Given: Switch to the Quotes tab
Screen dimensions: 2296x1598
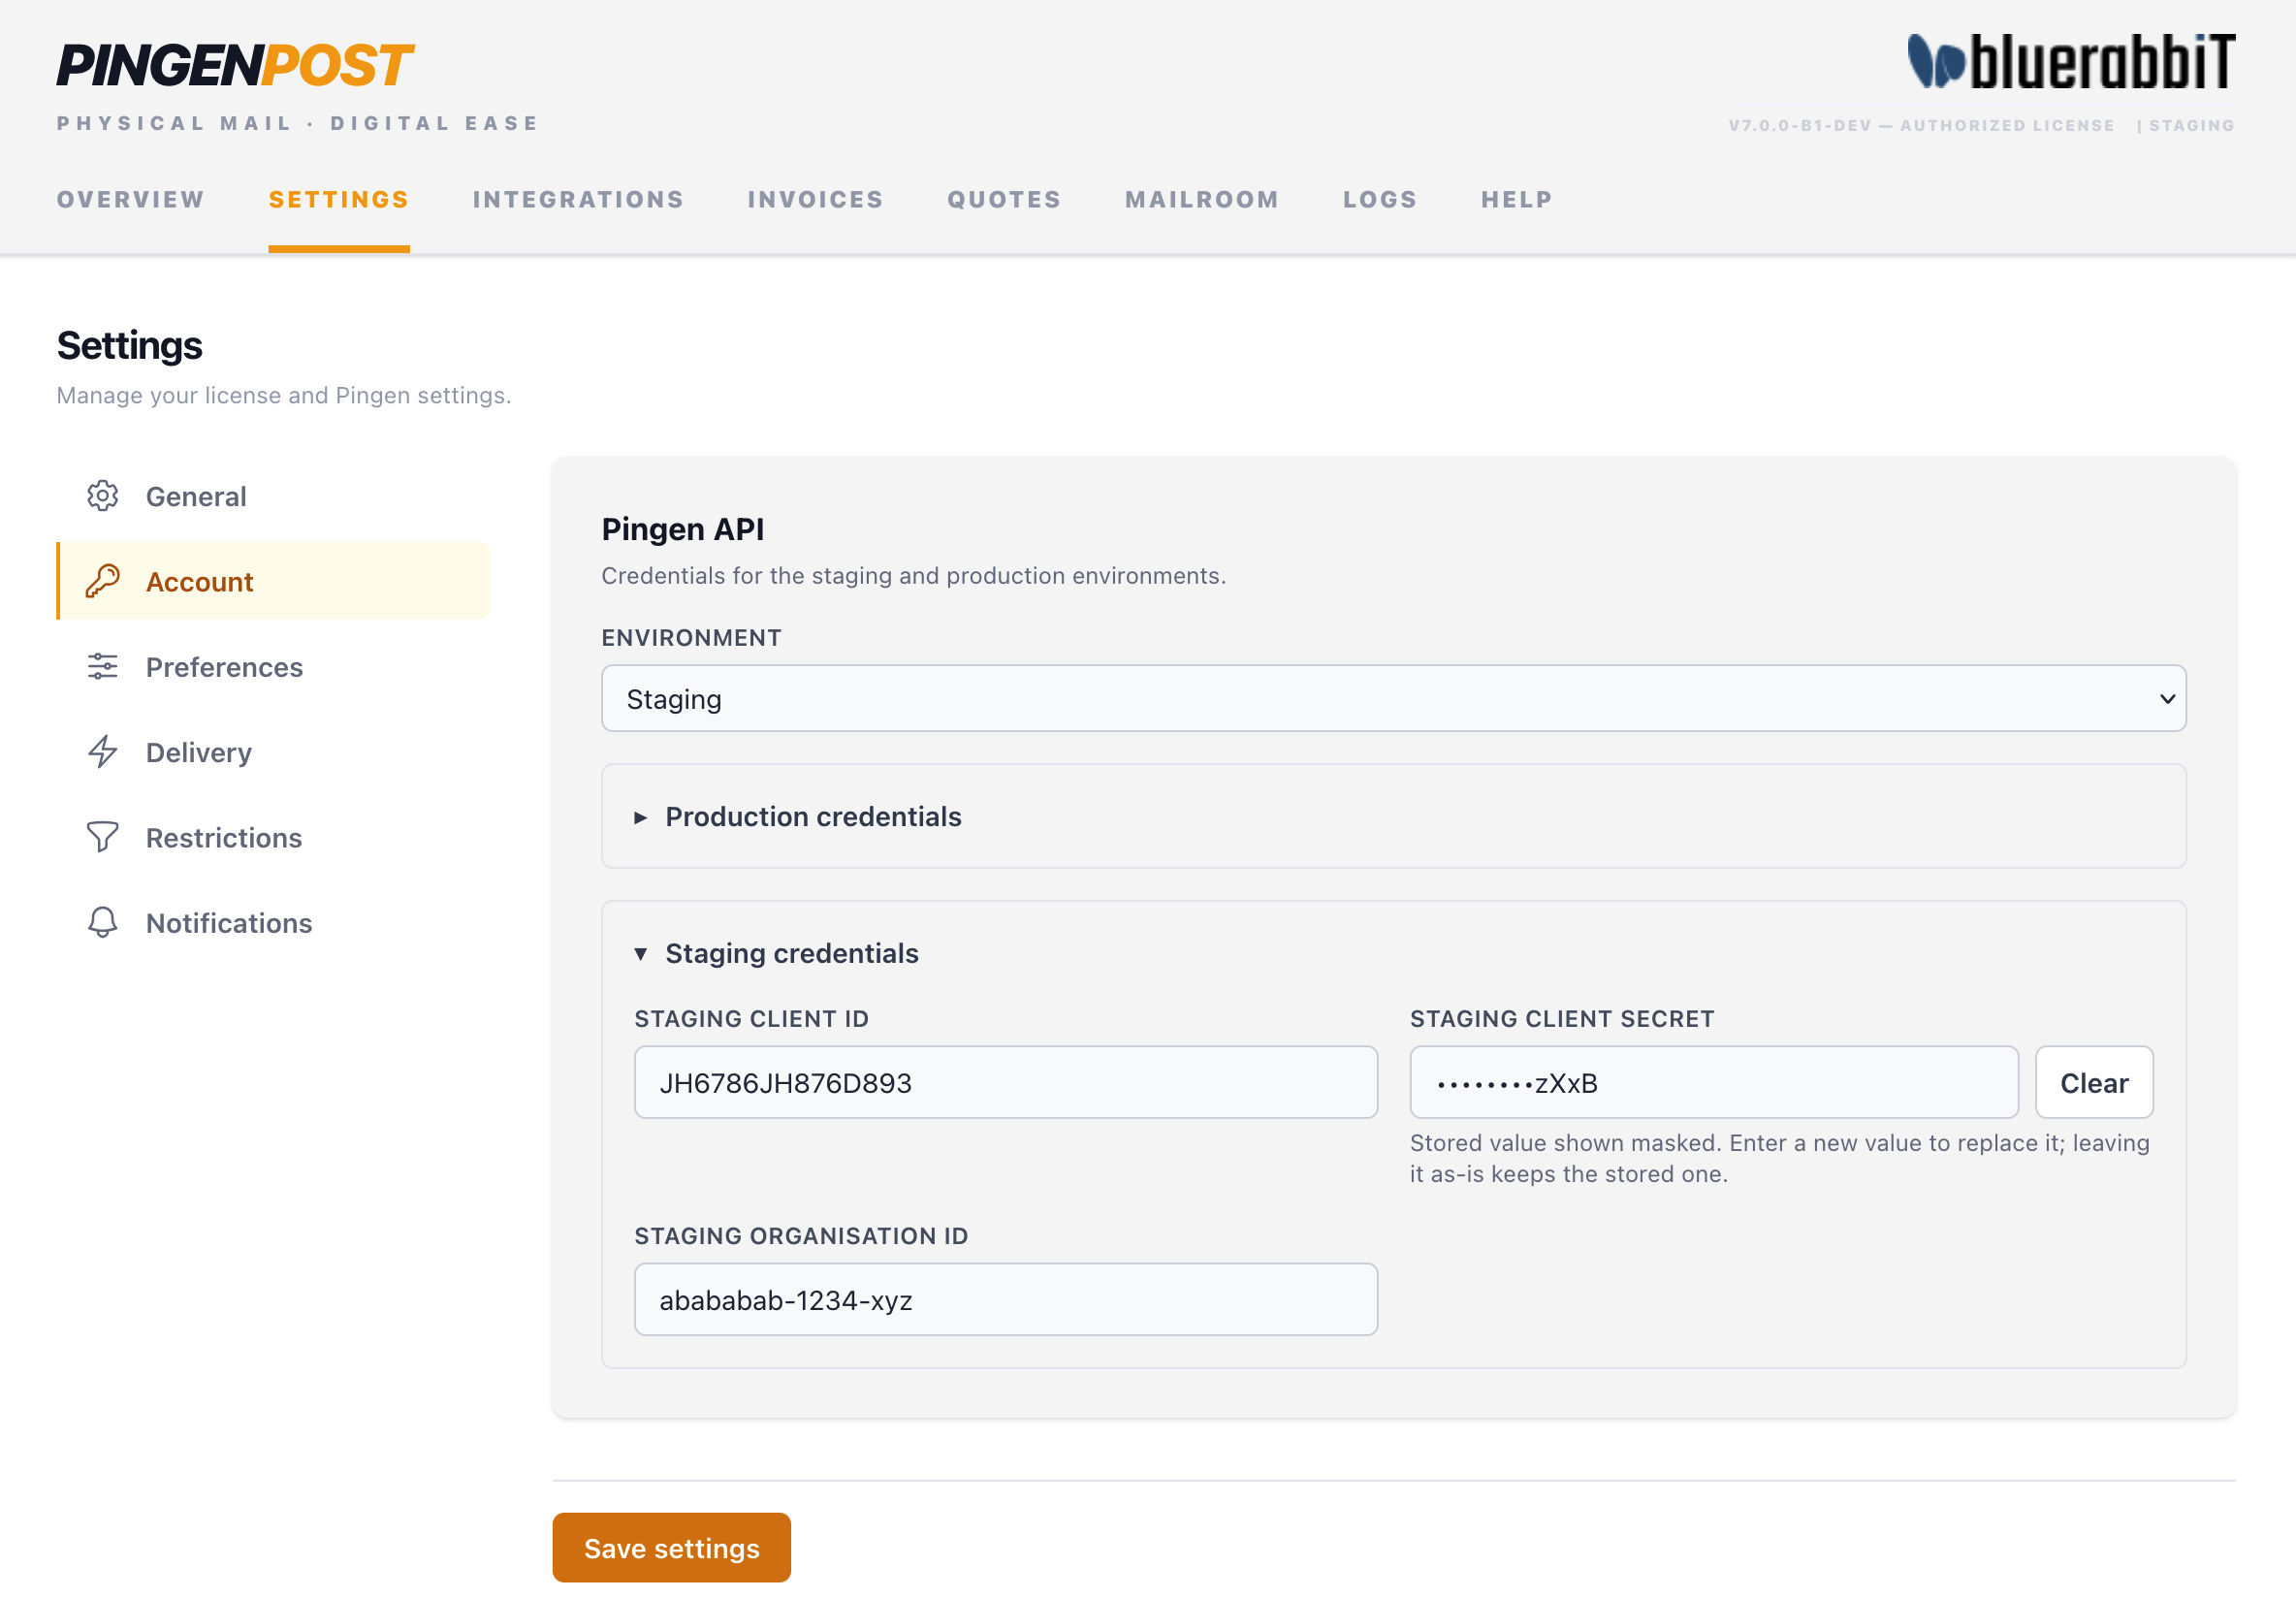Looking at the screenshot, I should pos(1004,200).
